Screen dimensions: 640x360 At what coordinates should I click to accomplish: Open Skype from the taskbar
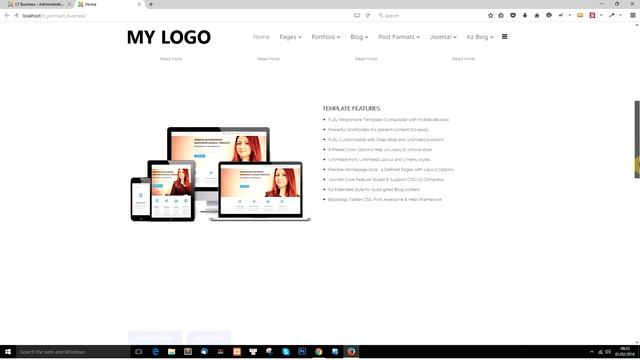tap(286, 351)
